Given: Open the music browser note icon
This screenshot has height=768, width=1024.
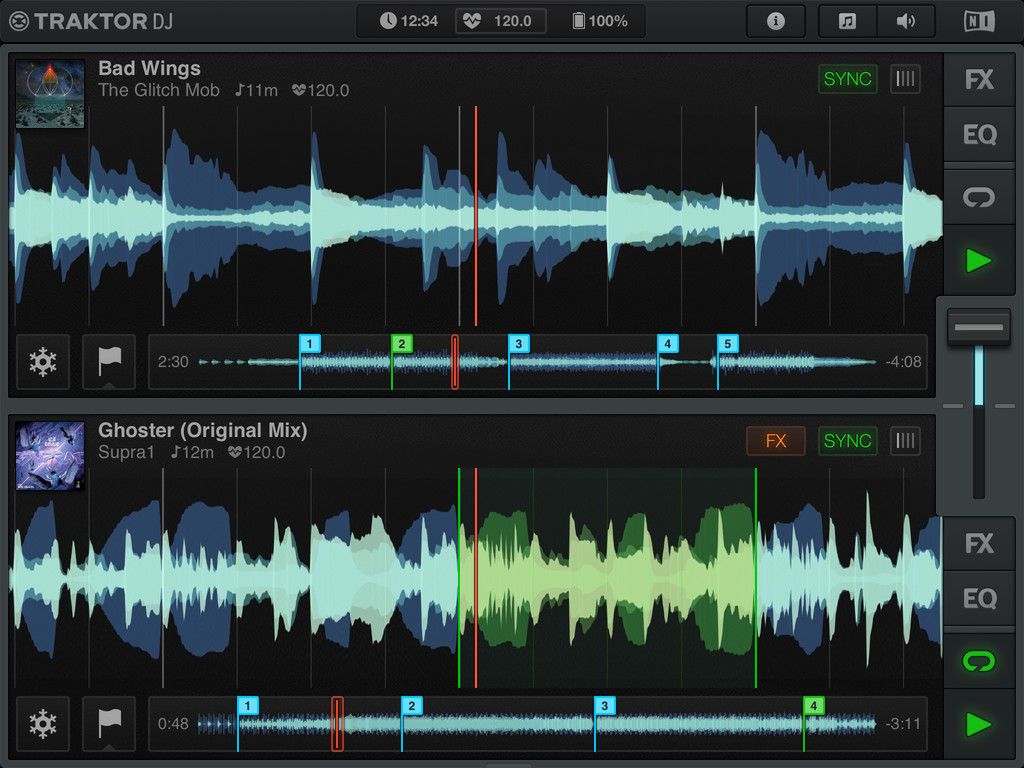Looking at the screenshot, I should click(x=847, y=22).
